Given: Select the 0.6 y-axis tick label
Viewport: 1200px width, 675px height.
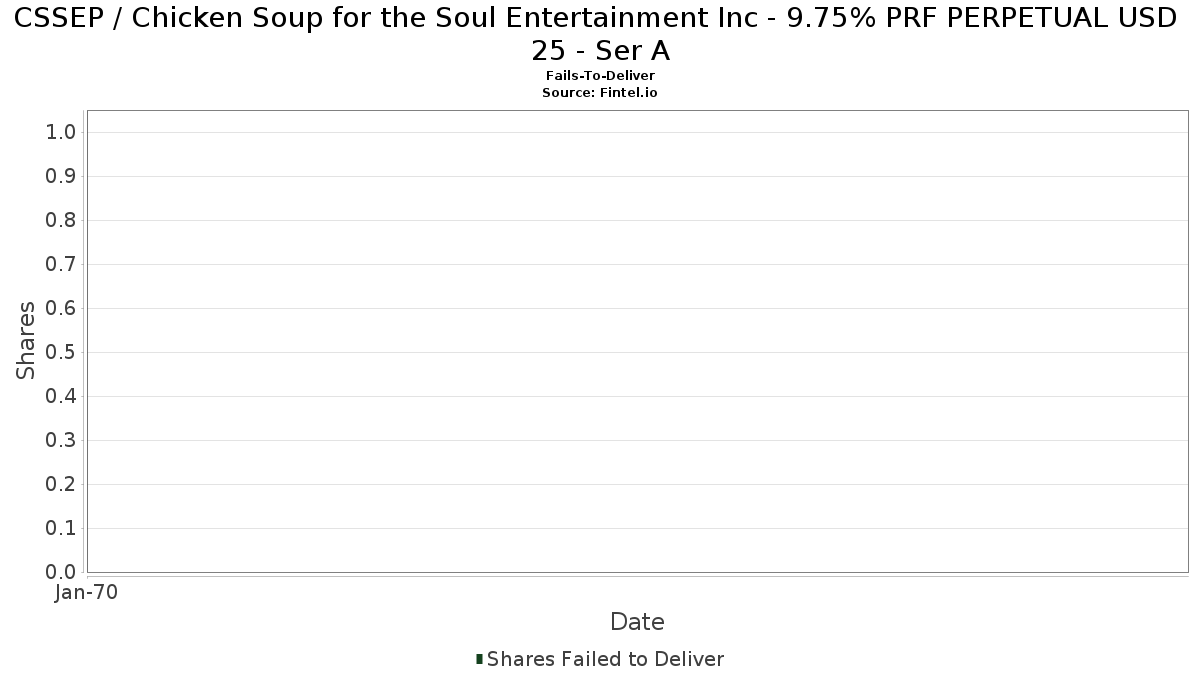Looking at the screenshot, I should (61, 309).
